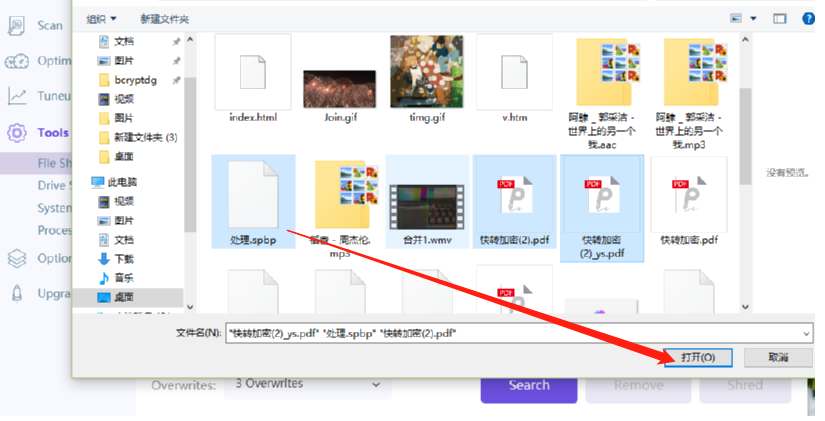825x421 pixels.
Task: Click navigation pane scroll up arrow
Action: click(190, 40)
